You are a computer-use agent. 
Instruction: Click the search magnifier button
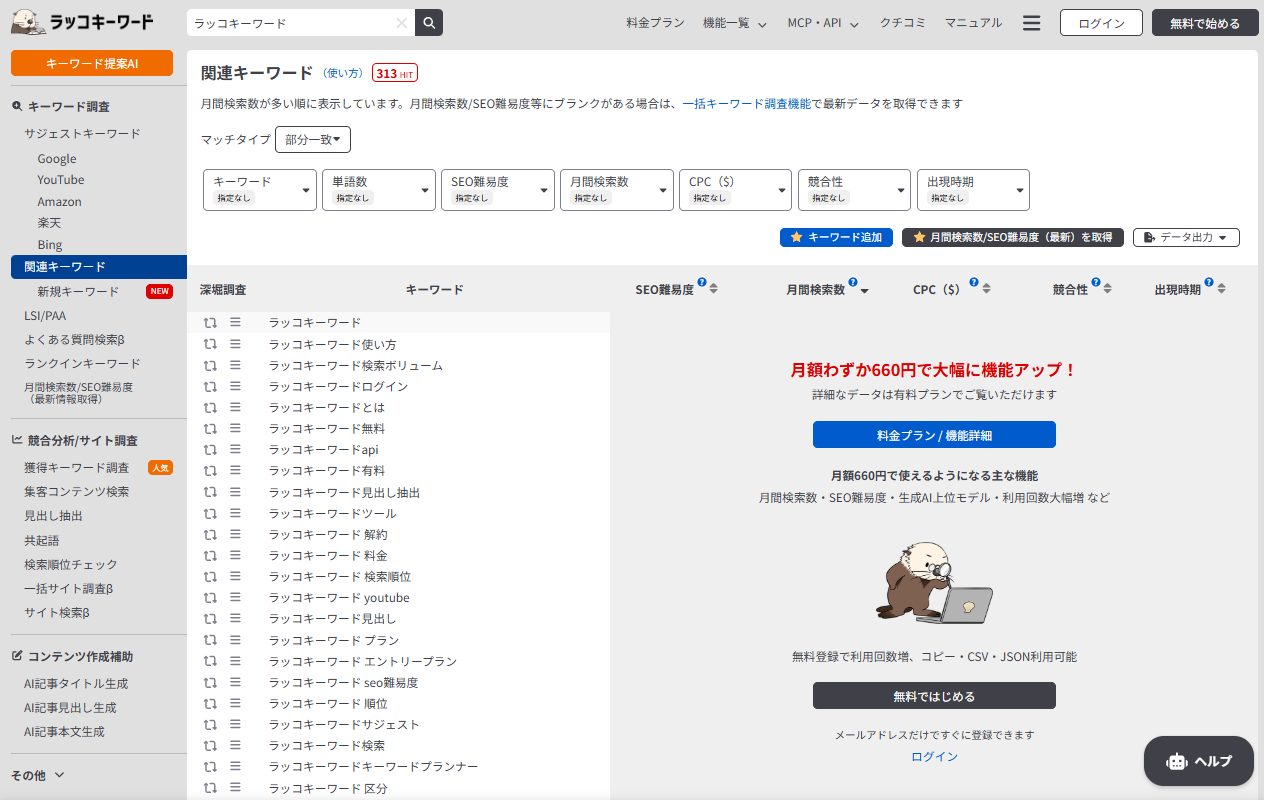(429, 23)
